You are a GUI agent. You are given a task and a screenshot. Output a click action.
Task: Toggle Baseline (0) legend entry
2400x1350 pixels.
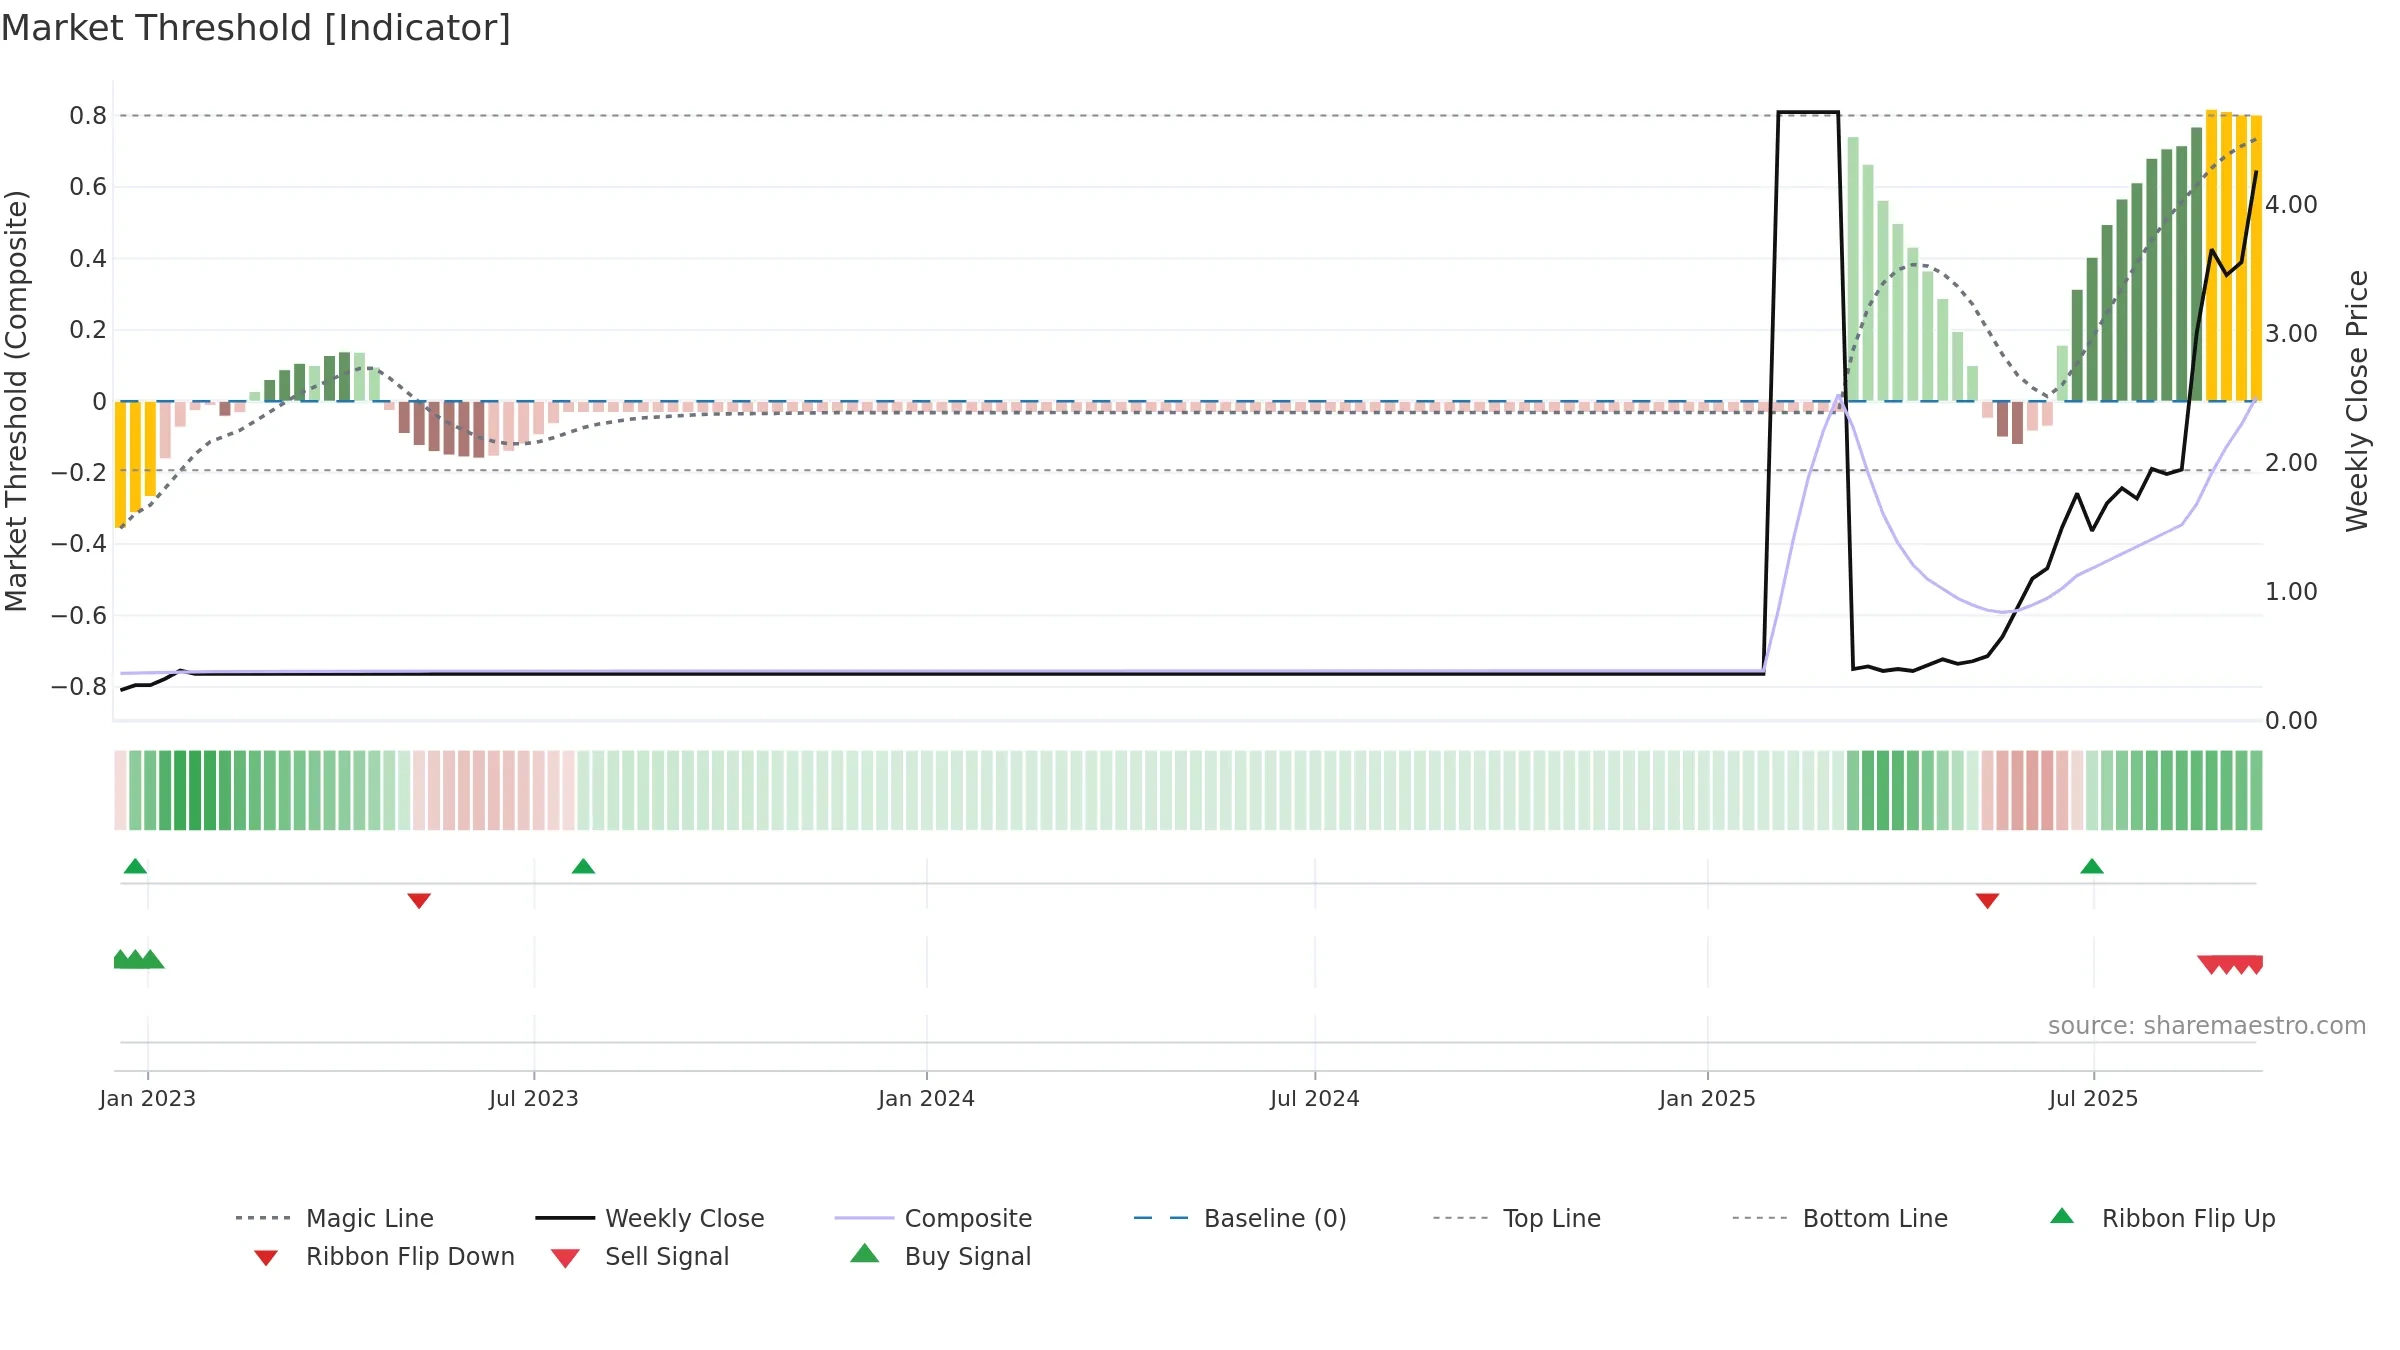point(1240,1218)
